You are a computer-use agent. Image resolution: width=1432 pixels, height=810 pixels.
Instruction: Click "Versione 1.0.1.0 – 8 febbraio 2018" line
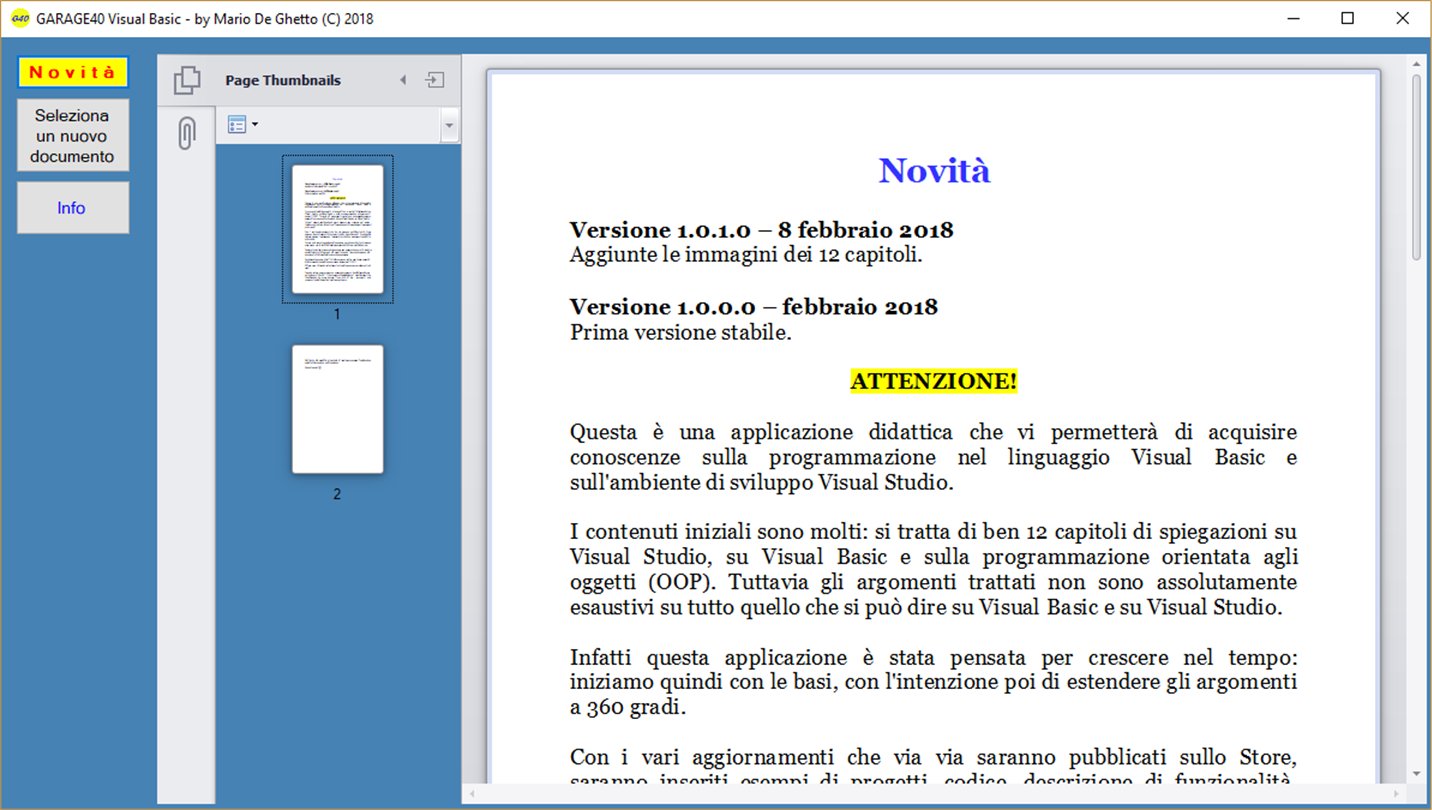click(x=761, y=230)
